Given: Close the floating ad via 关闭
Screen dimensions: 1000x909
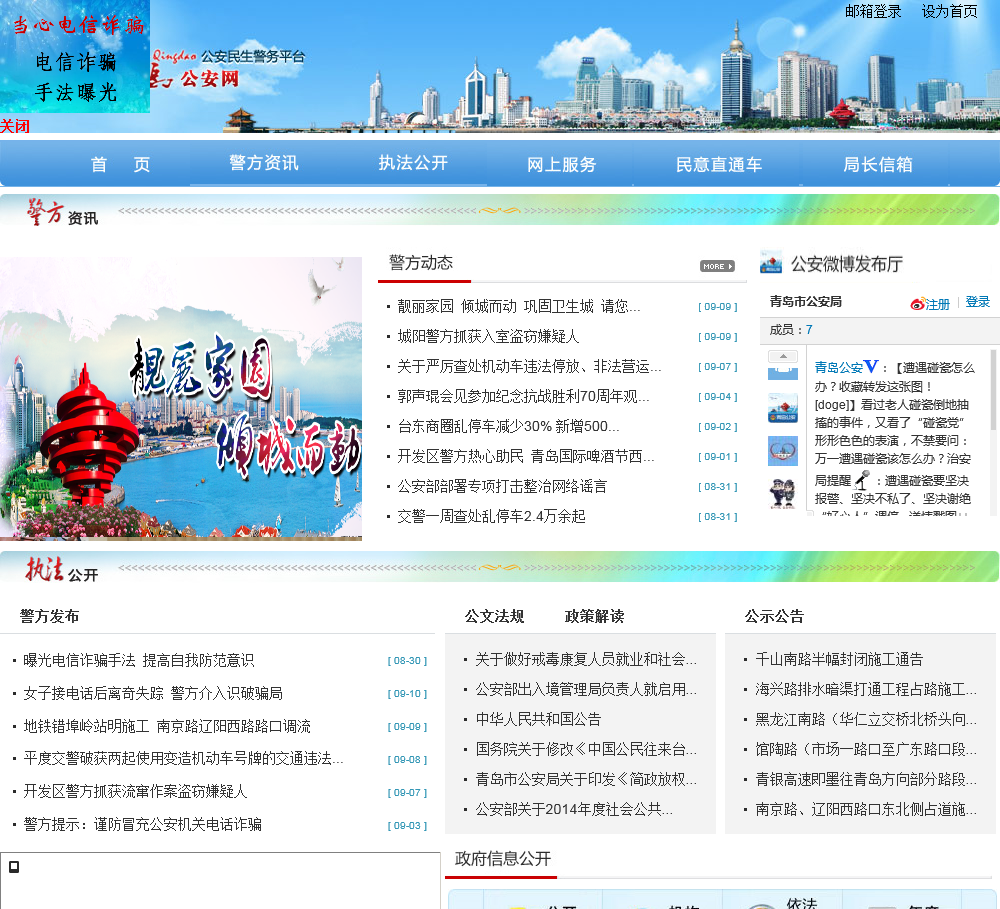Looking at the screenshot, I should point(15,126).
